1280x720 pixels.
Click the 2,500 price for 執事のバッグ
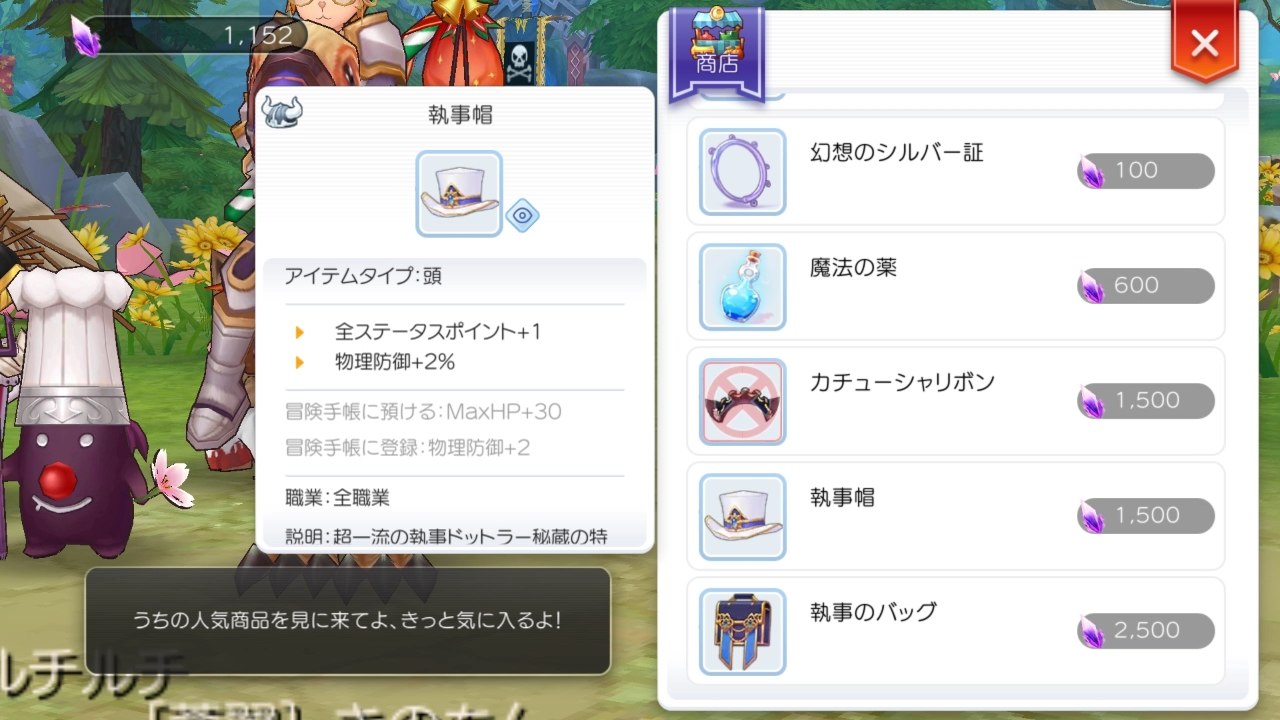(x=1146, y=631)
